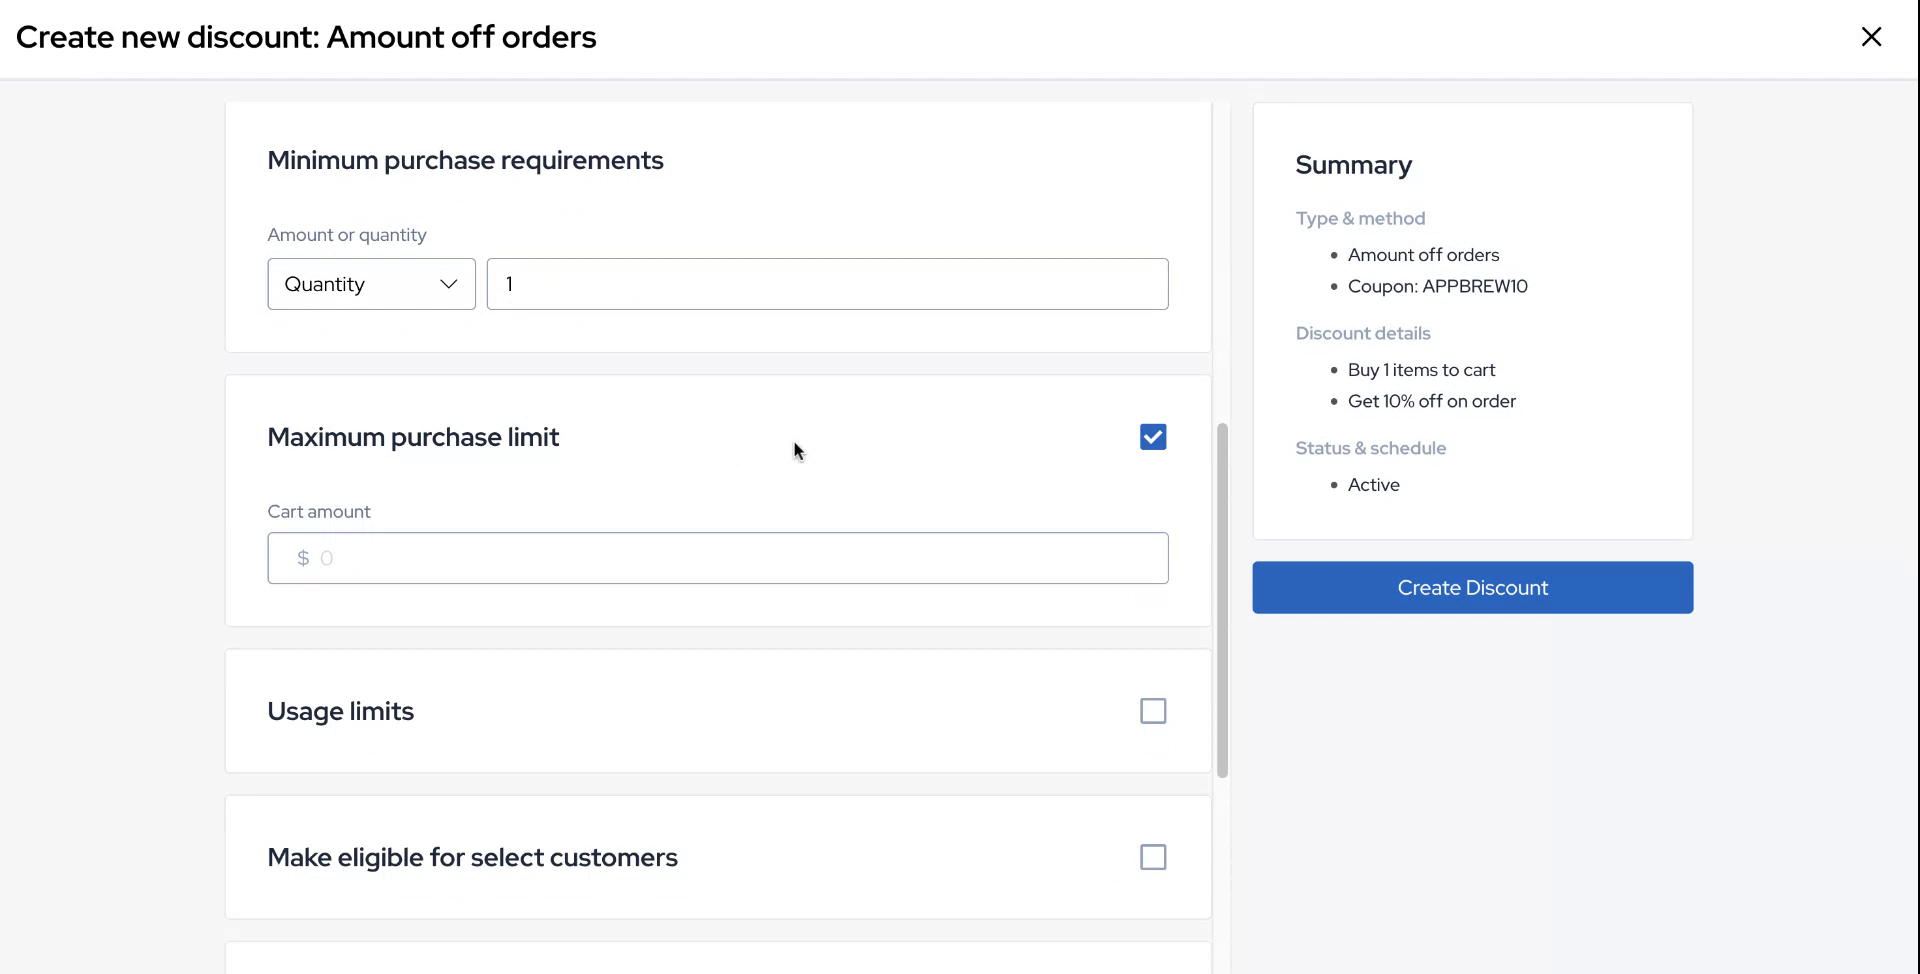Uncheck the Maximum purchase limit checkbox

tap(1152, 437)
